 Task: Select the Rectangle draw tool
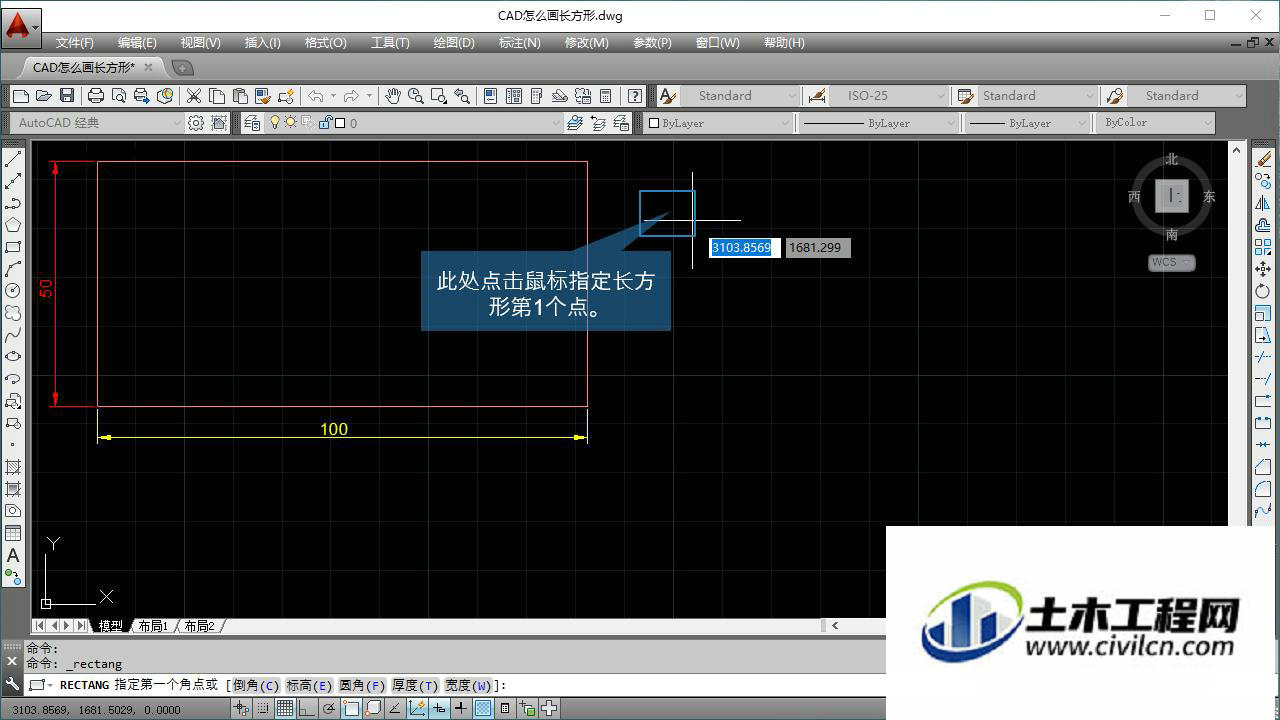(13, 247)
